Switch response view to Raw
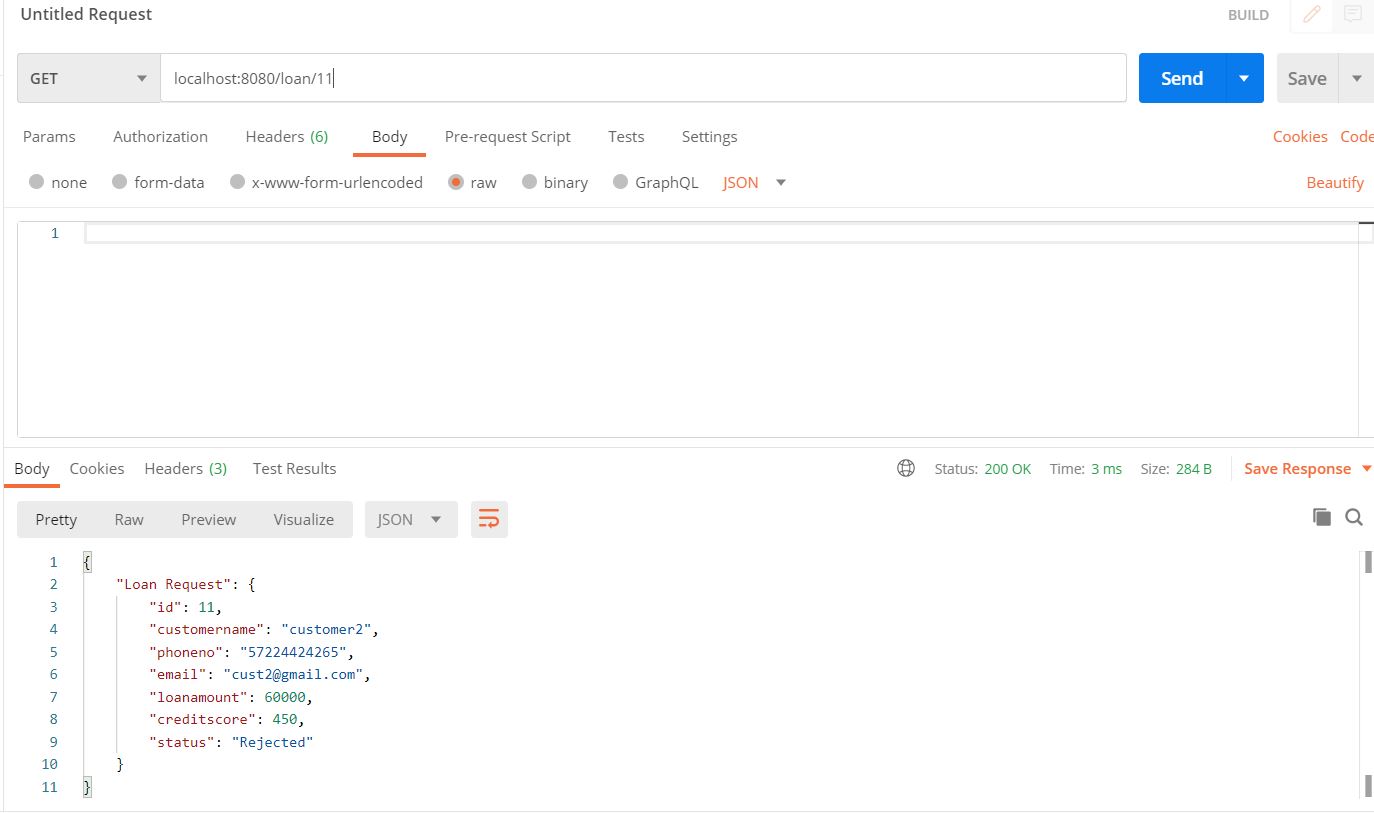The height and width of the screenshot is (813, 1374). click(129, 519)
